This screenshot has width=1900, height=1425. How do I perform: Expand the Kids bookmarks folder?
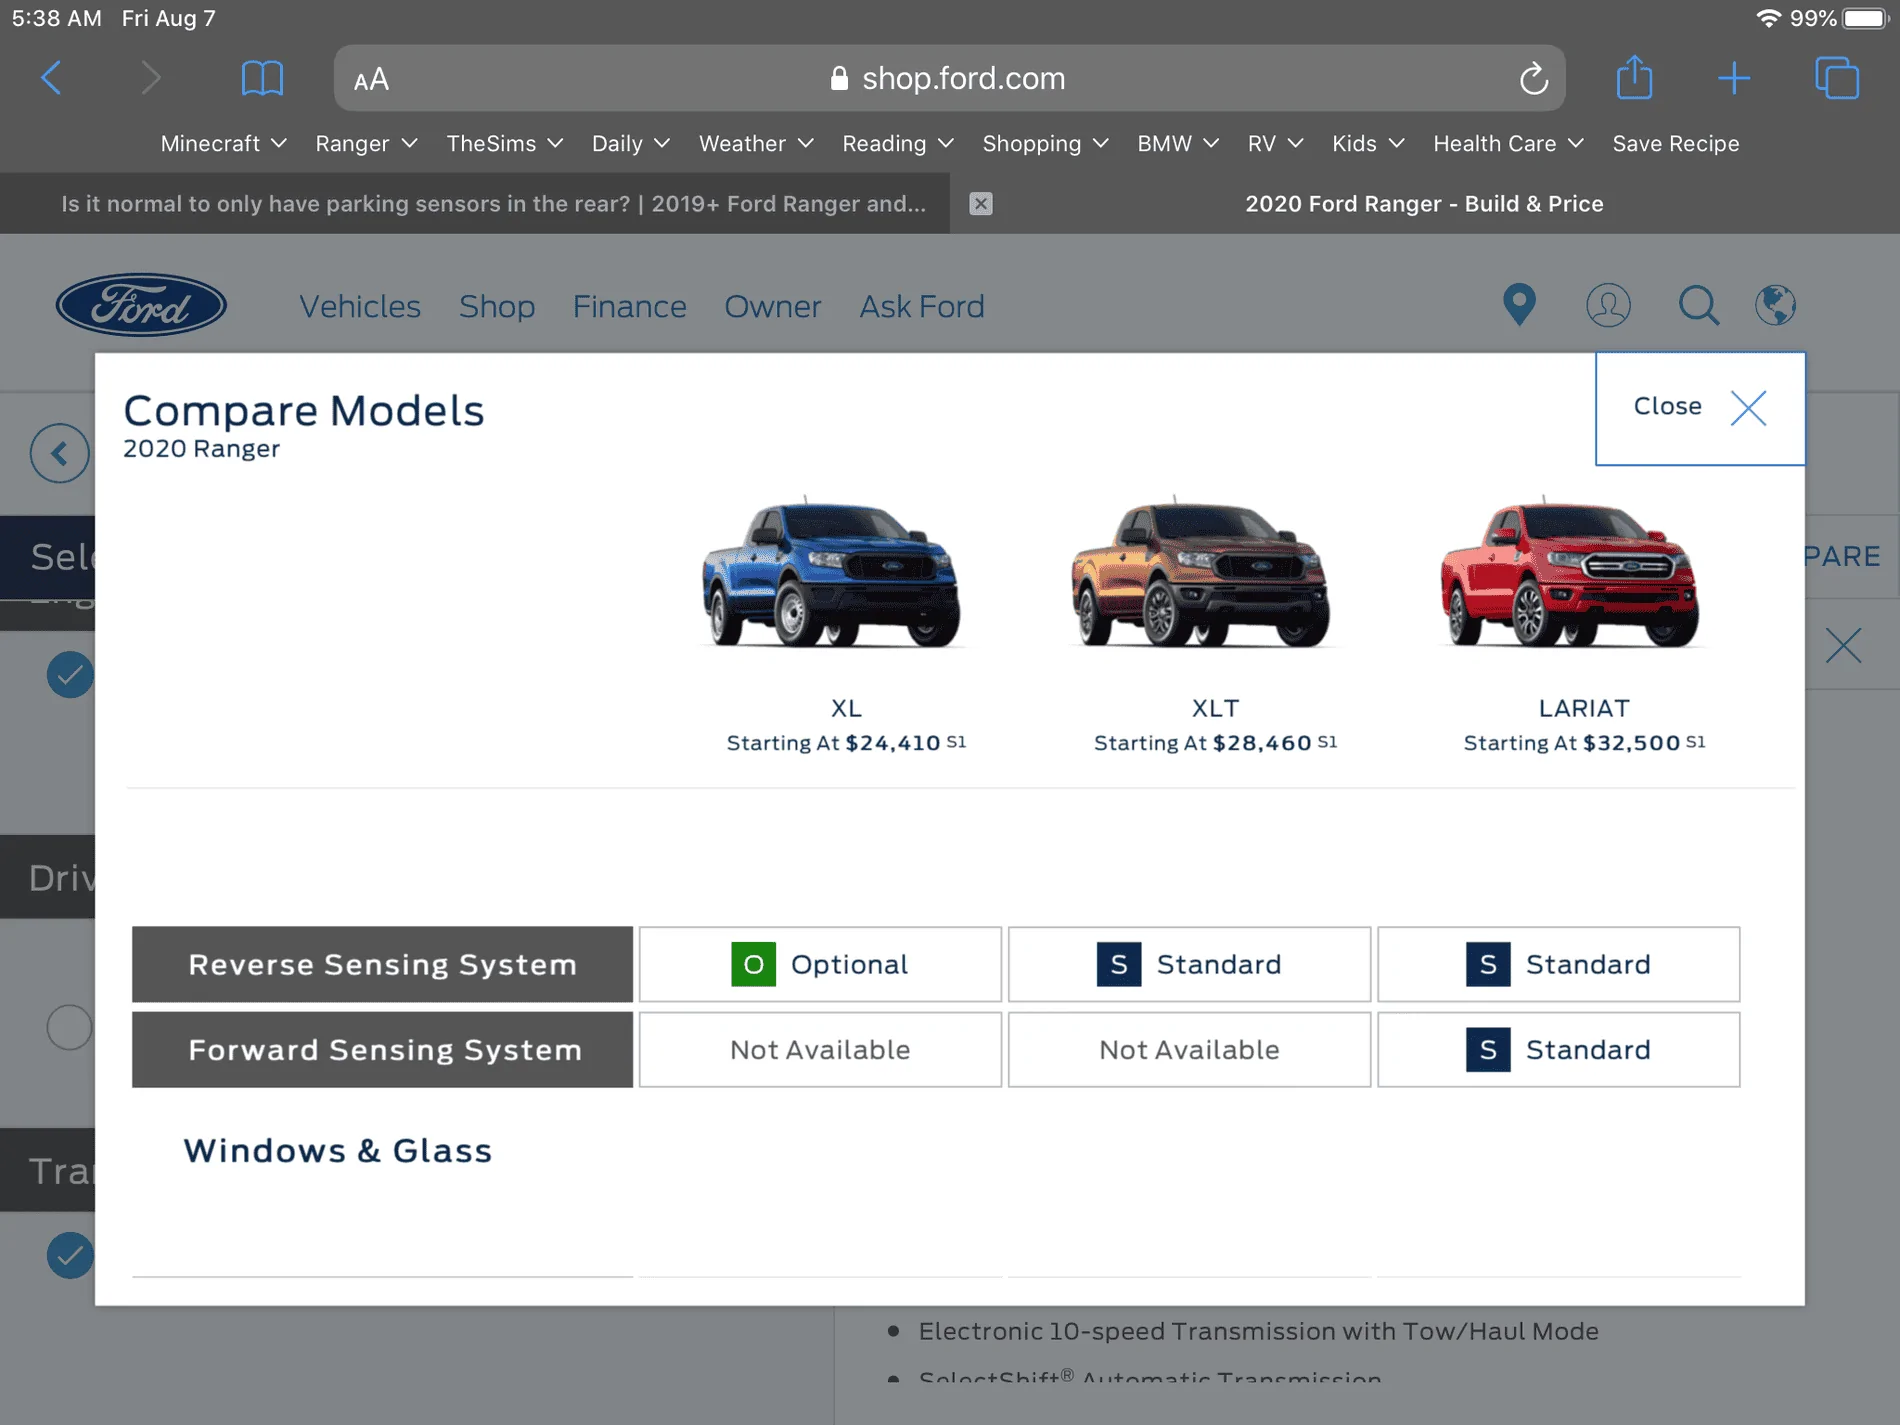[x=1368, y=144]
